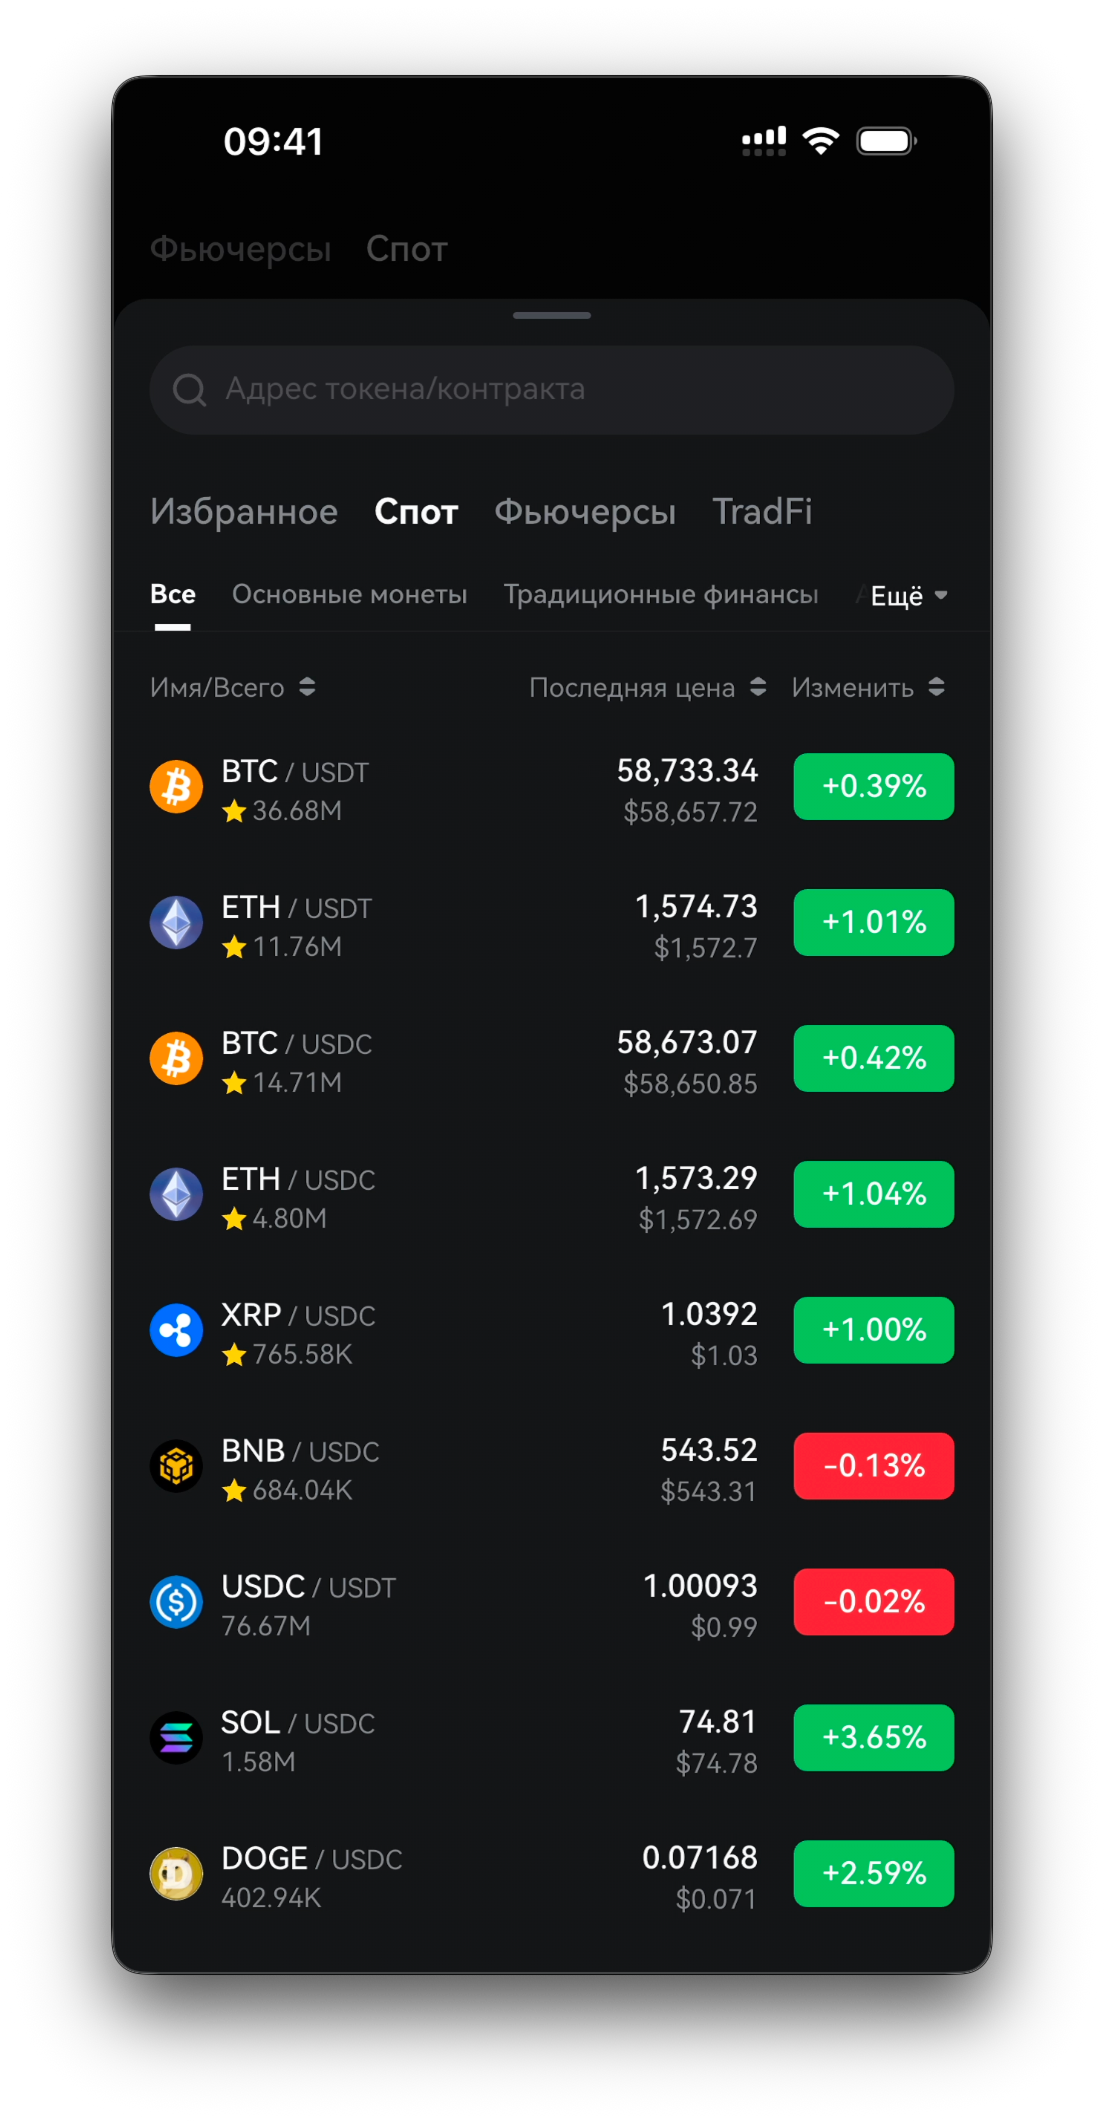Tap the -0.13% BNB change badge
The image size is (1104, 2122).
[874, 1466]
